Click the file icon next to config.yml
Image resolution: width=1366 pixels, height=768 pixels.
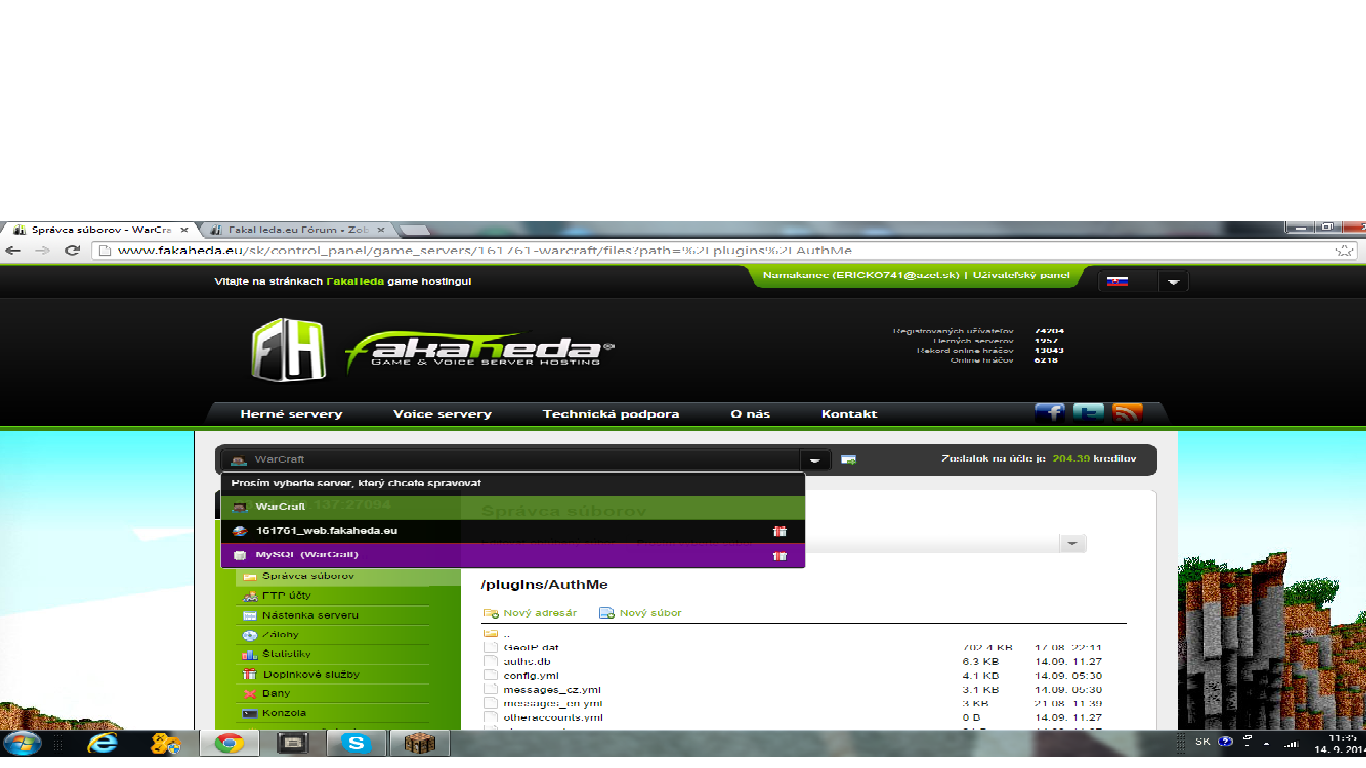pos(491,675)
